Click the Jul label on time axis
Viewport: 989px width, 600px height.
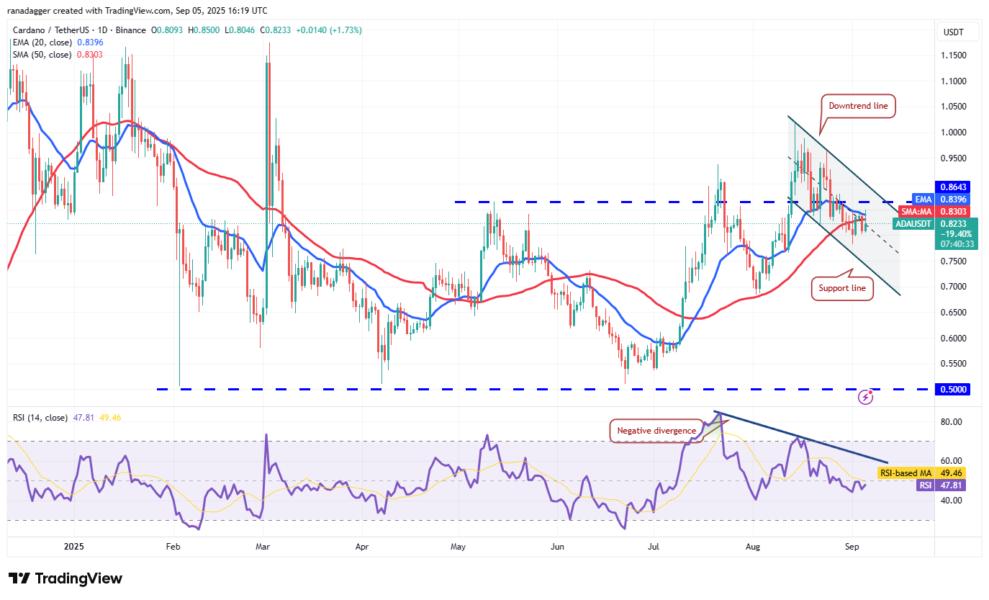tap(653, 547)
